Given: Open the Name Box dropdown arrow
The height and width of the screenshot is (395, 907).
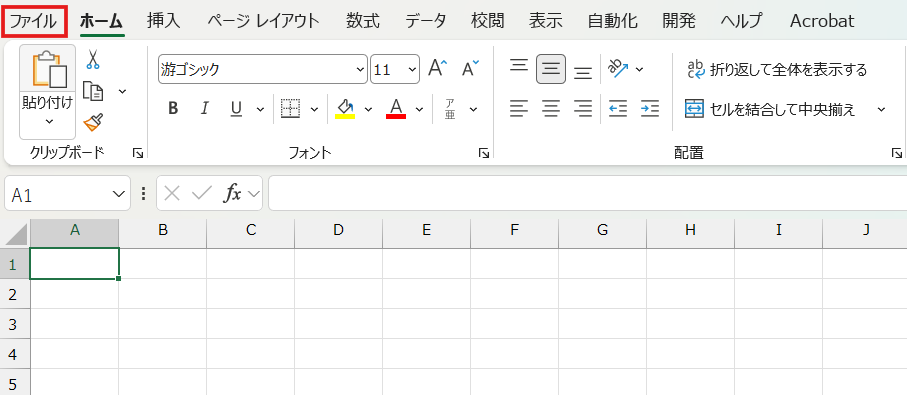Looking at the screenshot, I should [119, 194].
